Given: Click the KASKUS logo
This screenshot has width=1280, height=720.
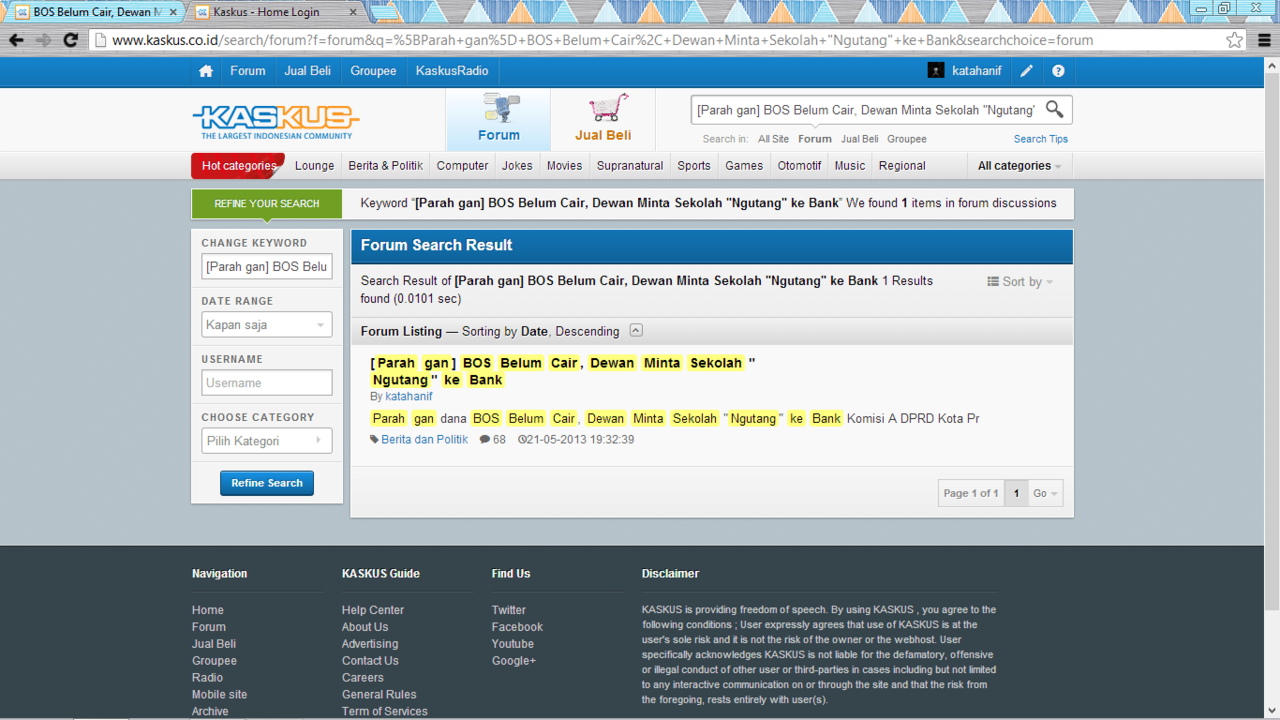Looking at the screenshot, I should click(x=275, y=122).
